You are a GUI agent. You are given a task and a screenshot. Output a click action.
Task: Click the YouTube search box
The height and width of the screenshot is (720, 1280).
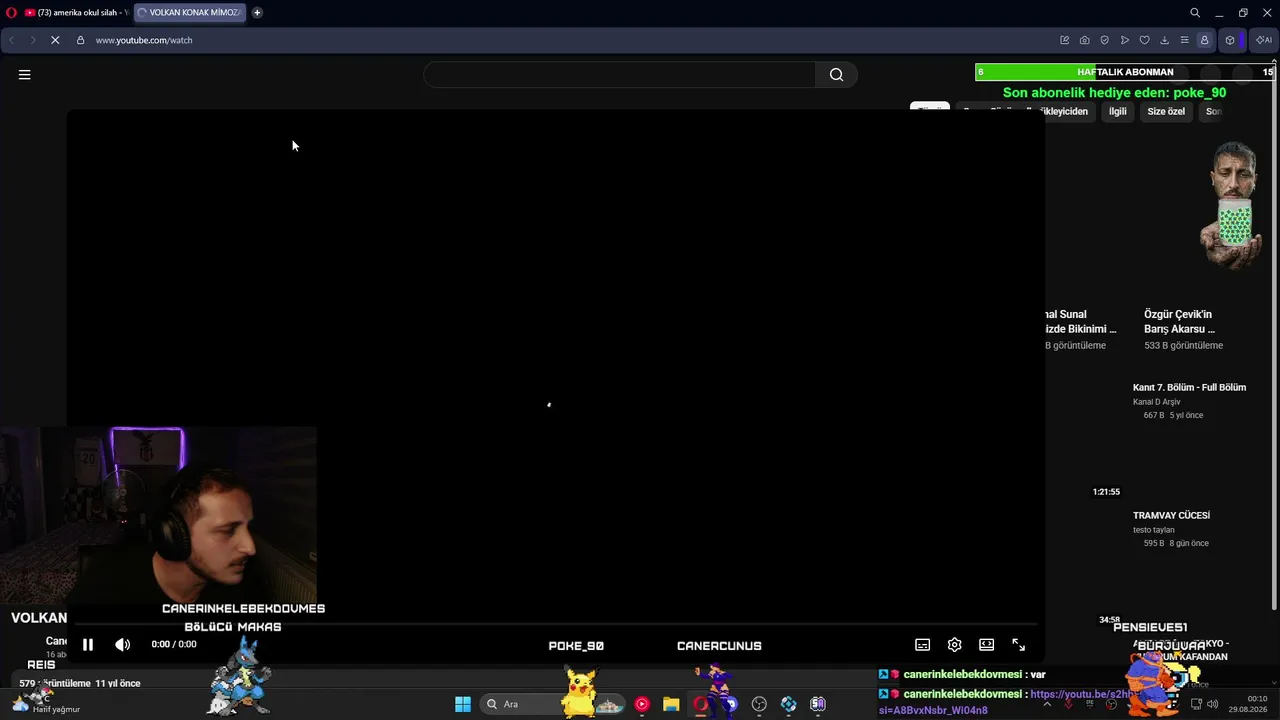[620, 74]
